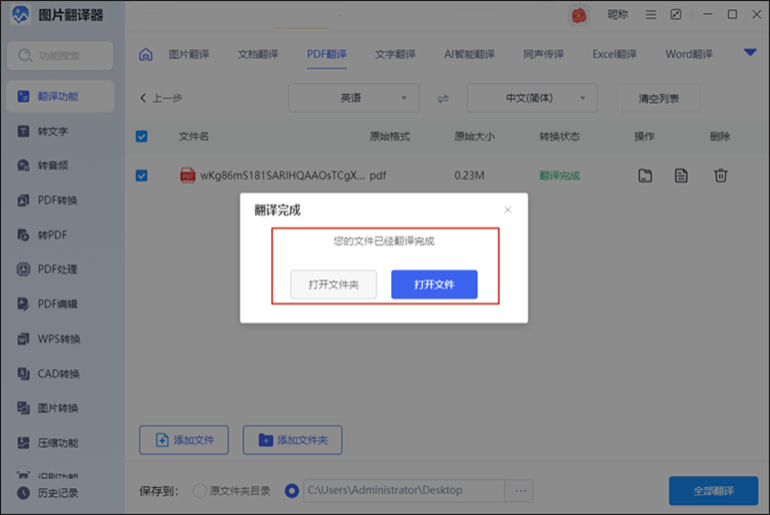
Task: Click the 0.23M size value
Action: 469,175
